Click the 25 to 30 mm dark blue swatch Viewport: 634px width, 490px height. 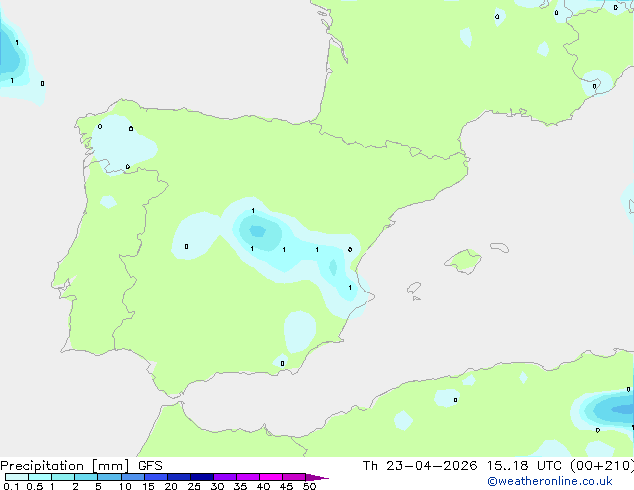click(201, 477)
